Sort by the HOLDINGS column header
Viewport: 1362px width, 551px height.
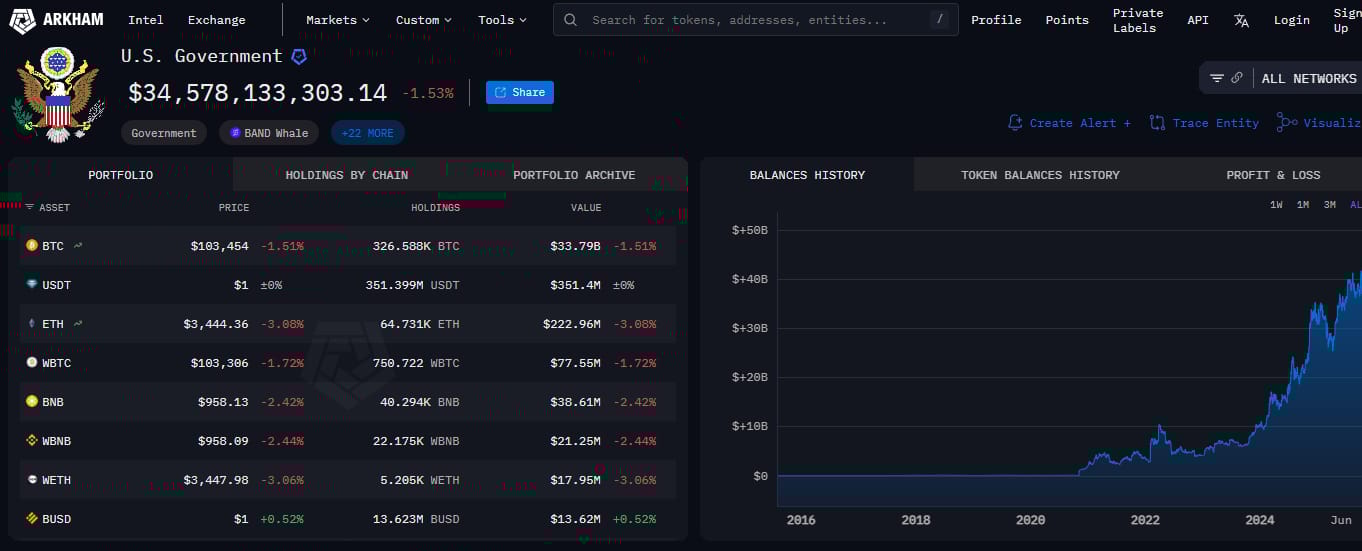(x=435, y=207)
